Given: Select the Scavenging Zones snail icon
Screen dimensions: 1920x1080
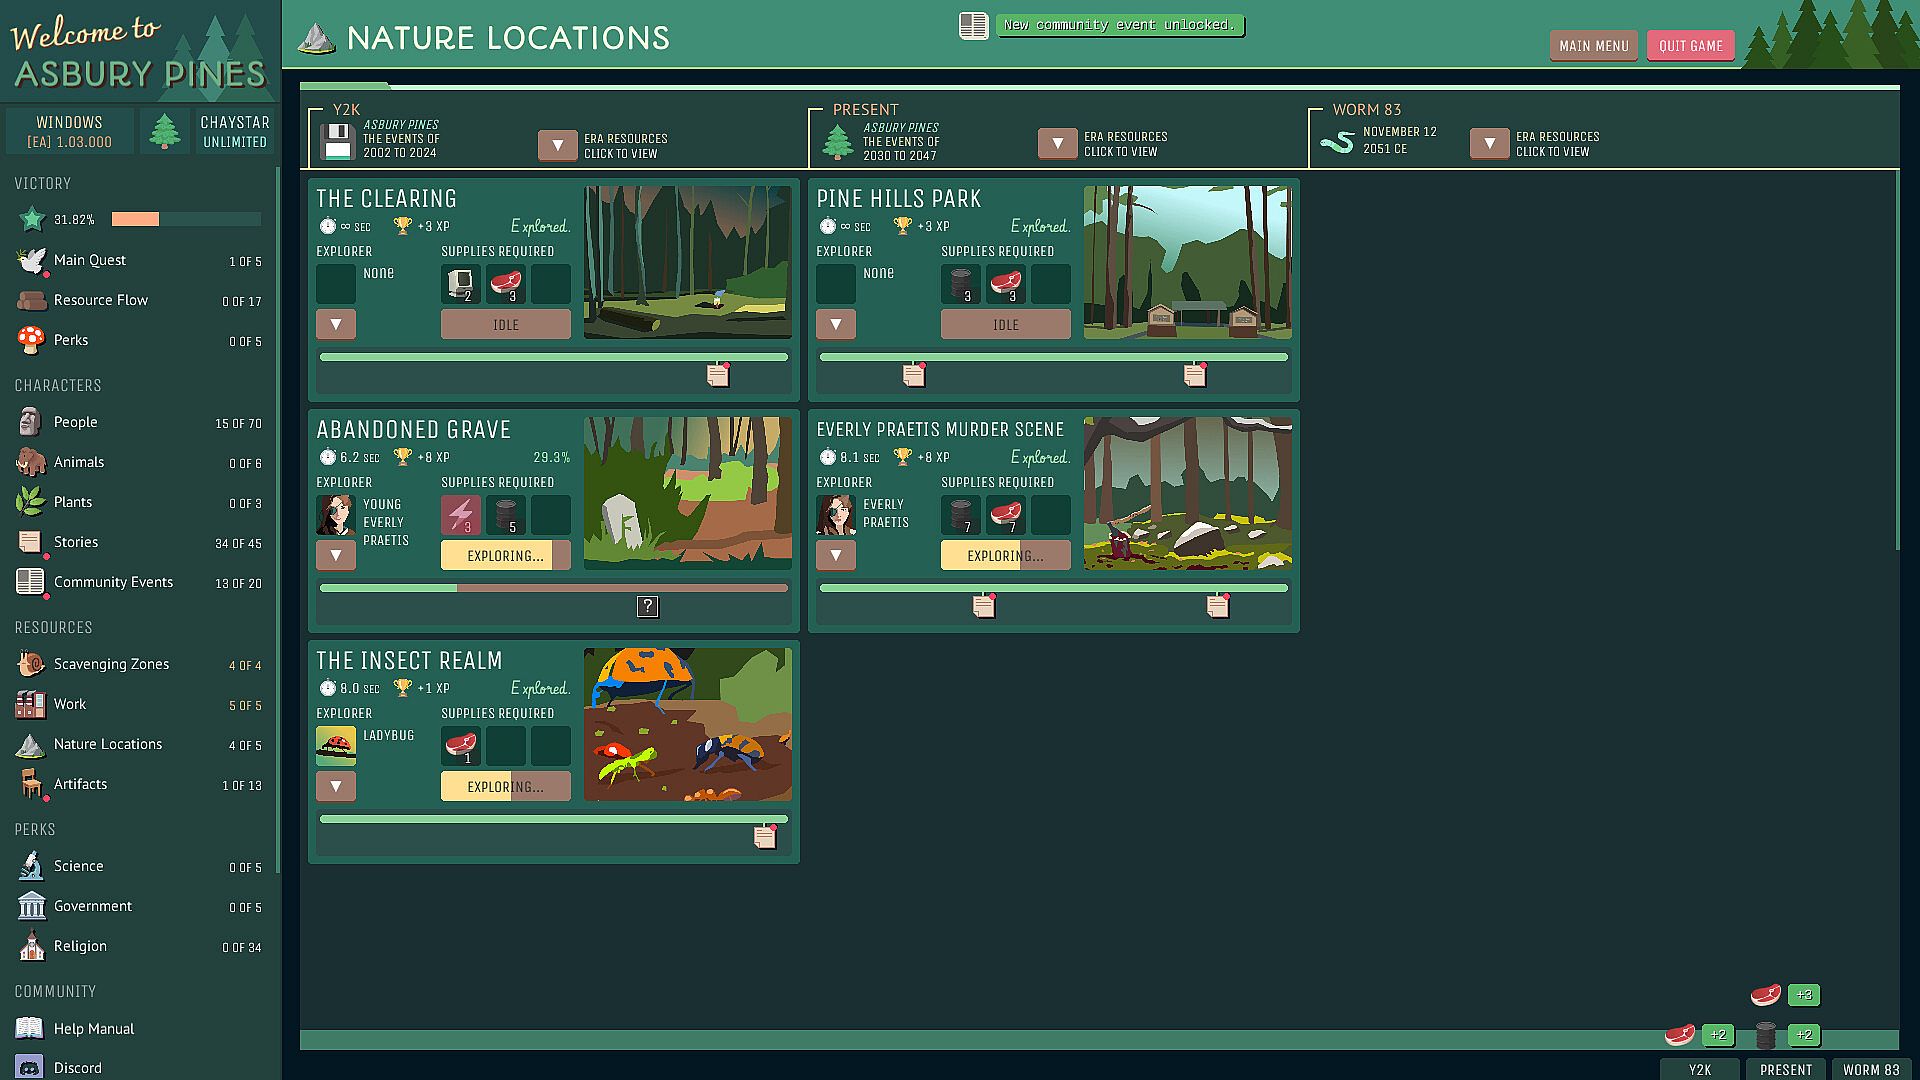Looking at the screenshot, I should 31,664.
